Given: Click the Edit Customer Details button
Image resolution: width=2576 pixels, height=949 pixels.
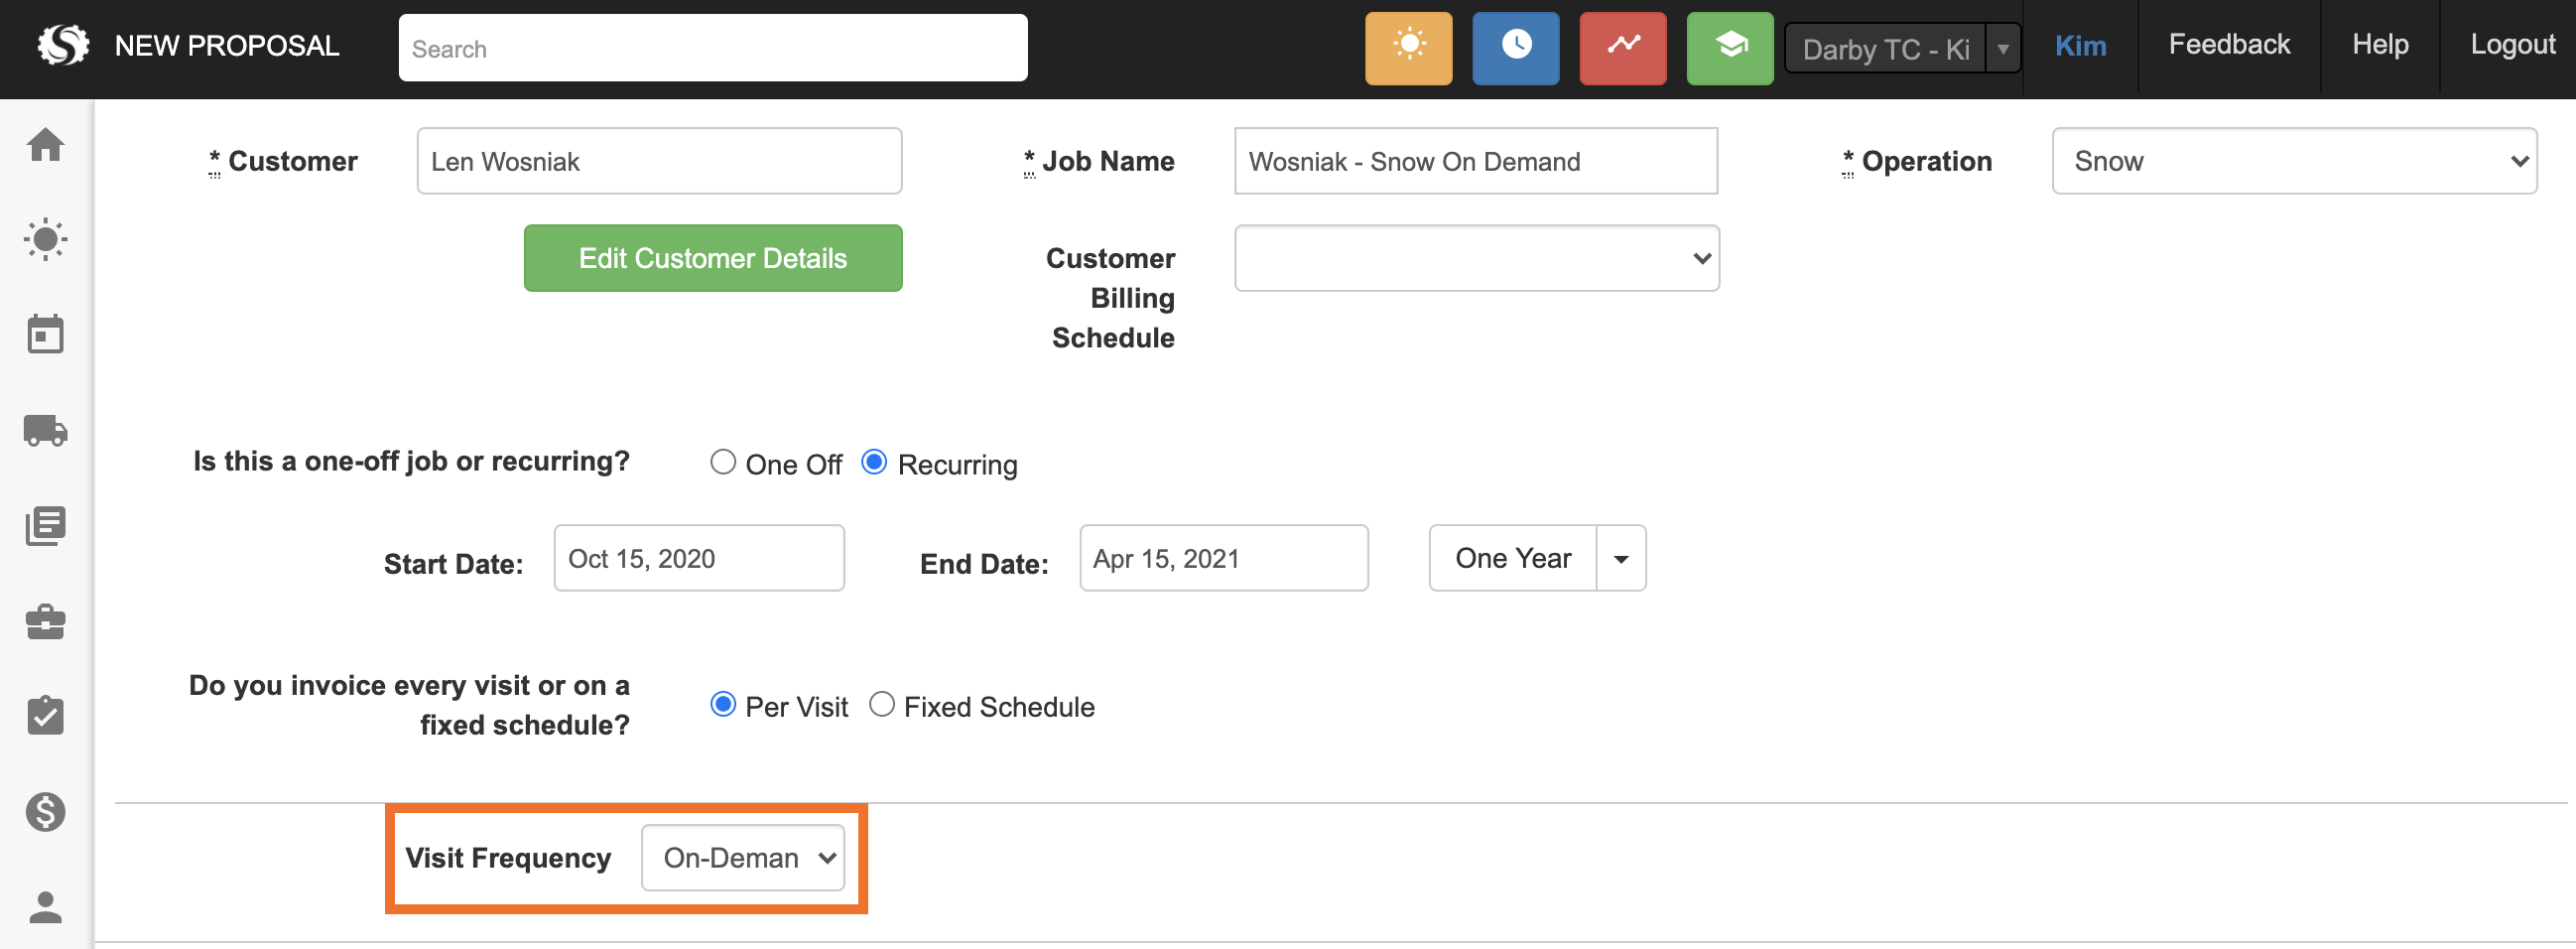Looking at the screenshot, I should (713, 258).
